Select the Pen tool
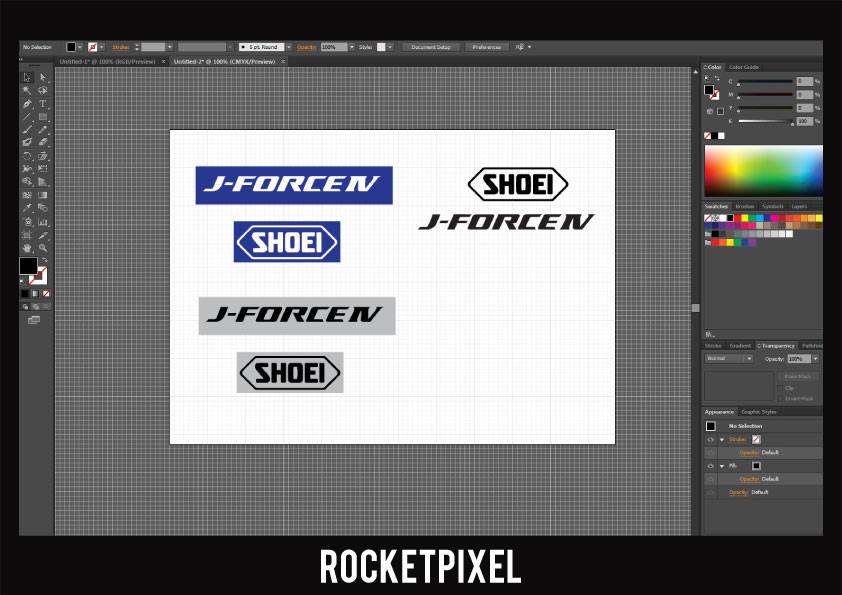The image size is (842, 595). 27,104
